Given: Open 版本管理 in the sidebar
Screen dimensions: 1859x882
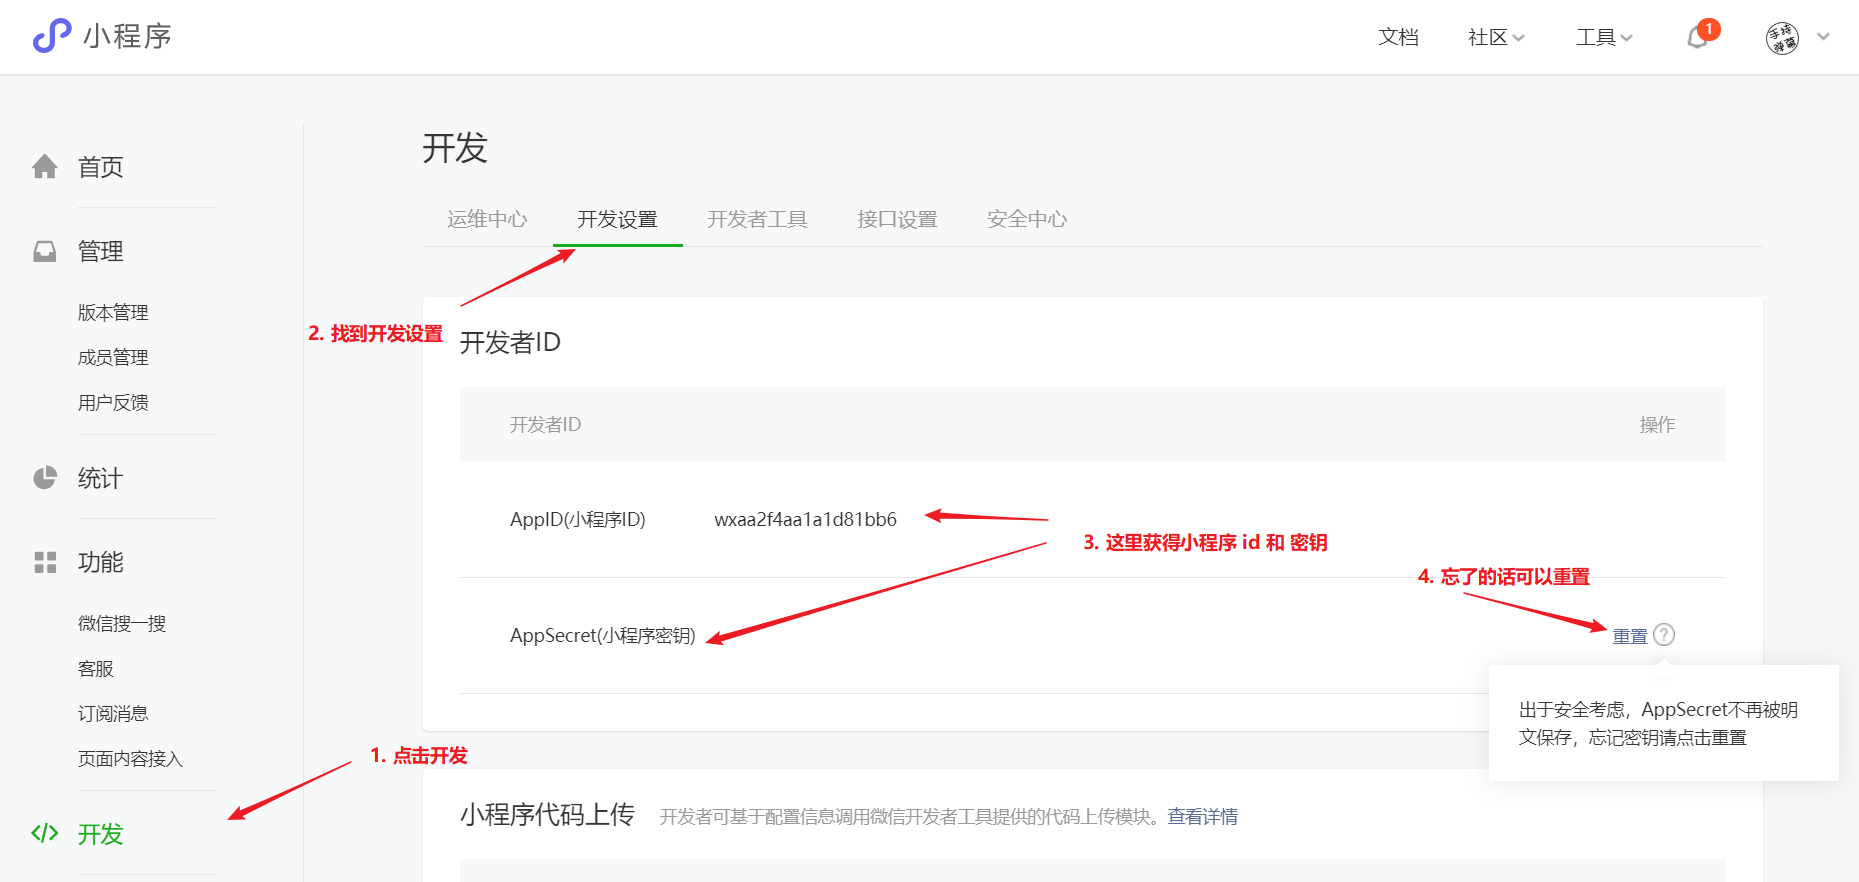Looking at the screenshot, I should tap(113, 313).
